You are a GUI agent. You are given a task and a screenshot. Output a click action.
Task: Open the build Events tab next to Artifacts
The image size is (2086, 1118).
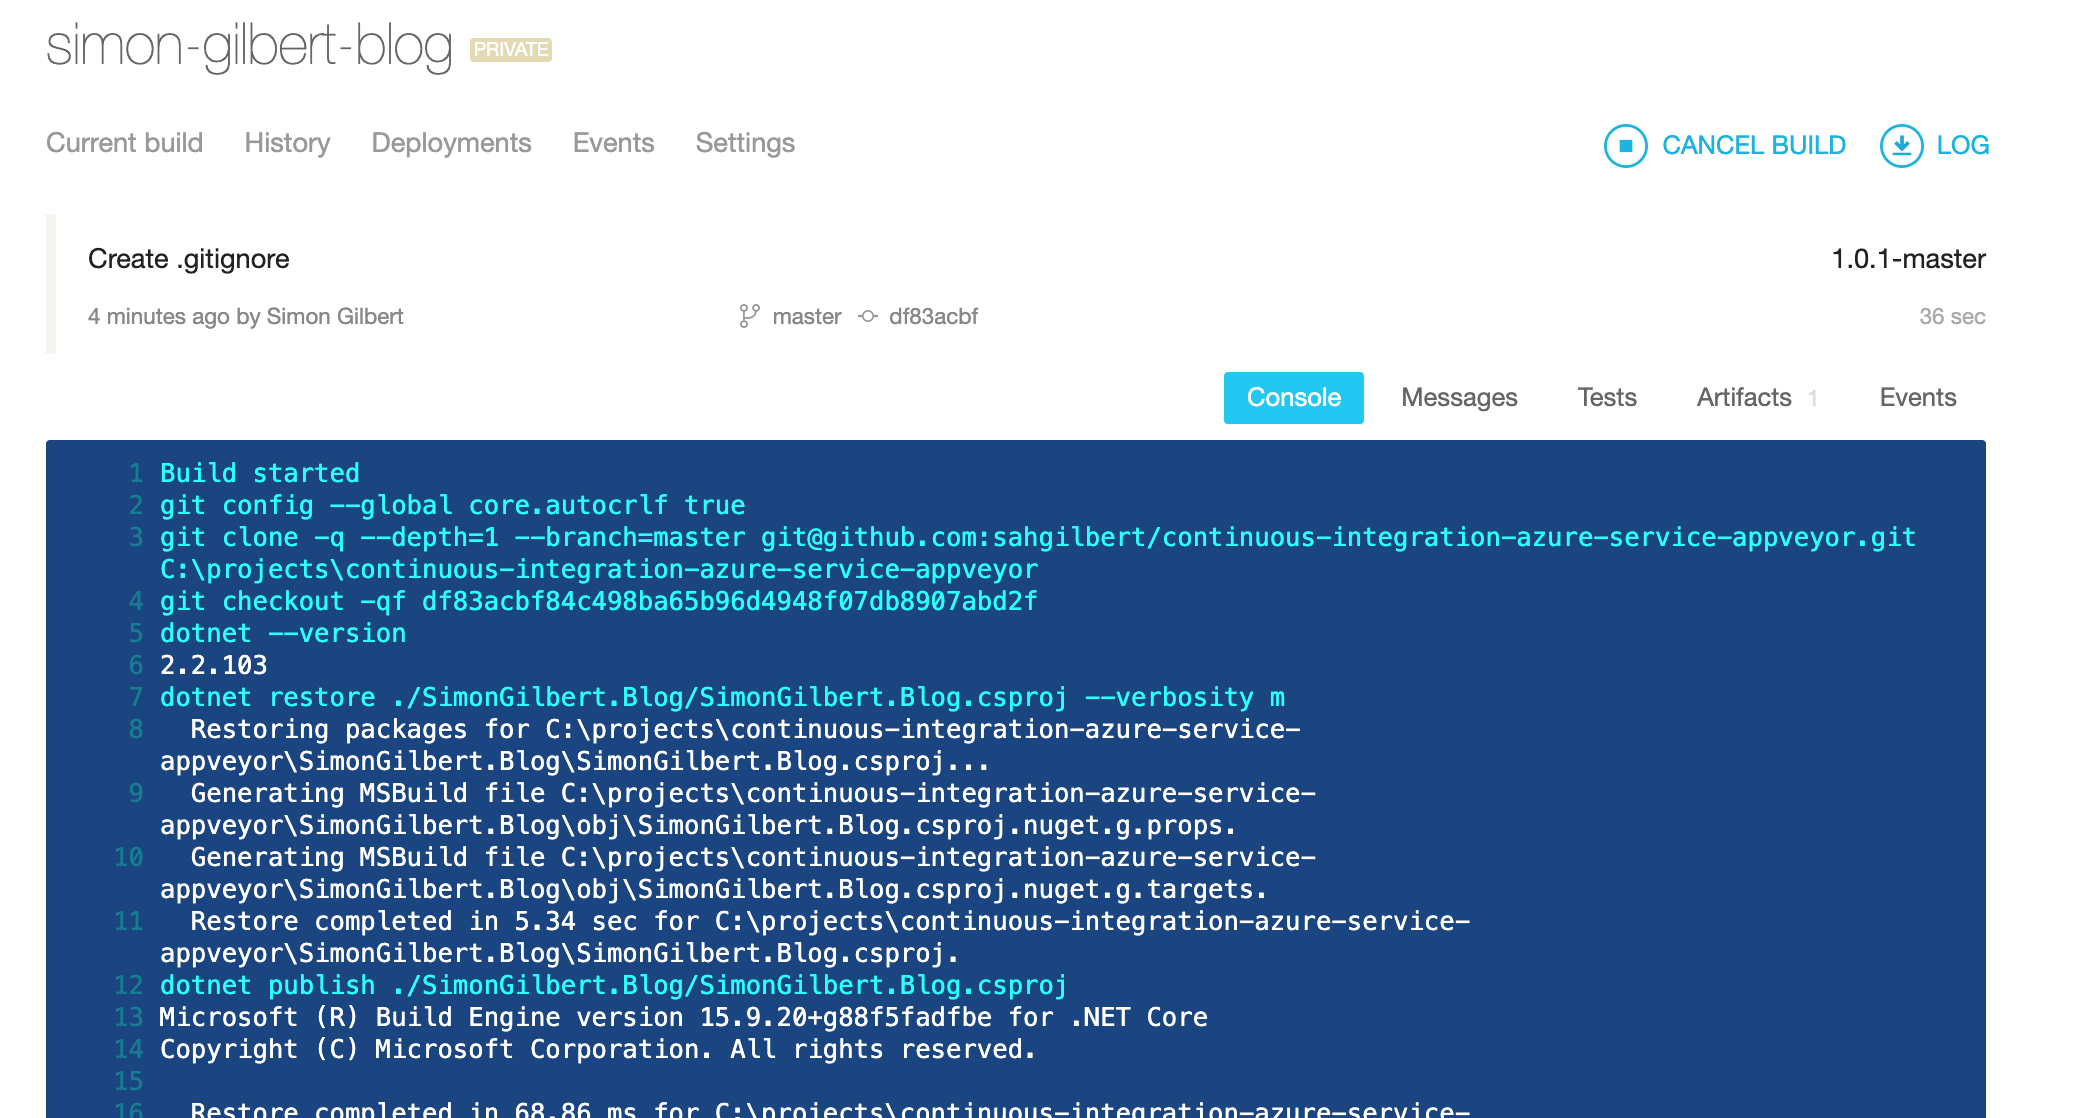click(1917, 398)
